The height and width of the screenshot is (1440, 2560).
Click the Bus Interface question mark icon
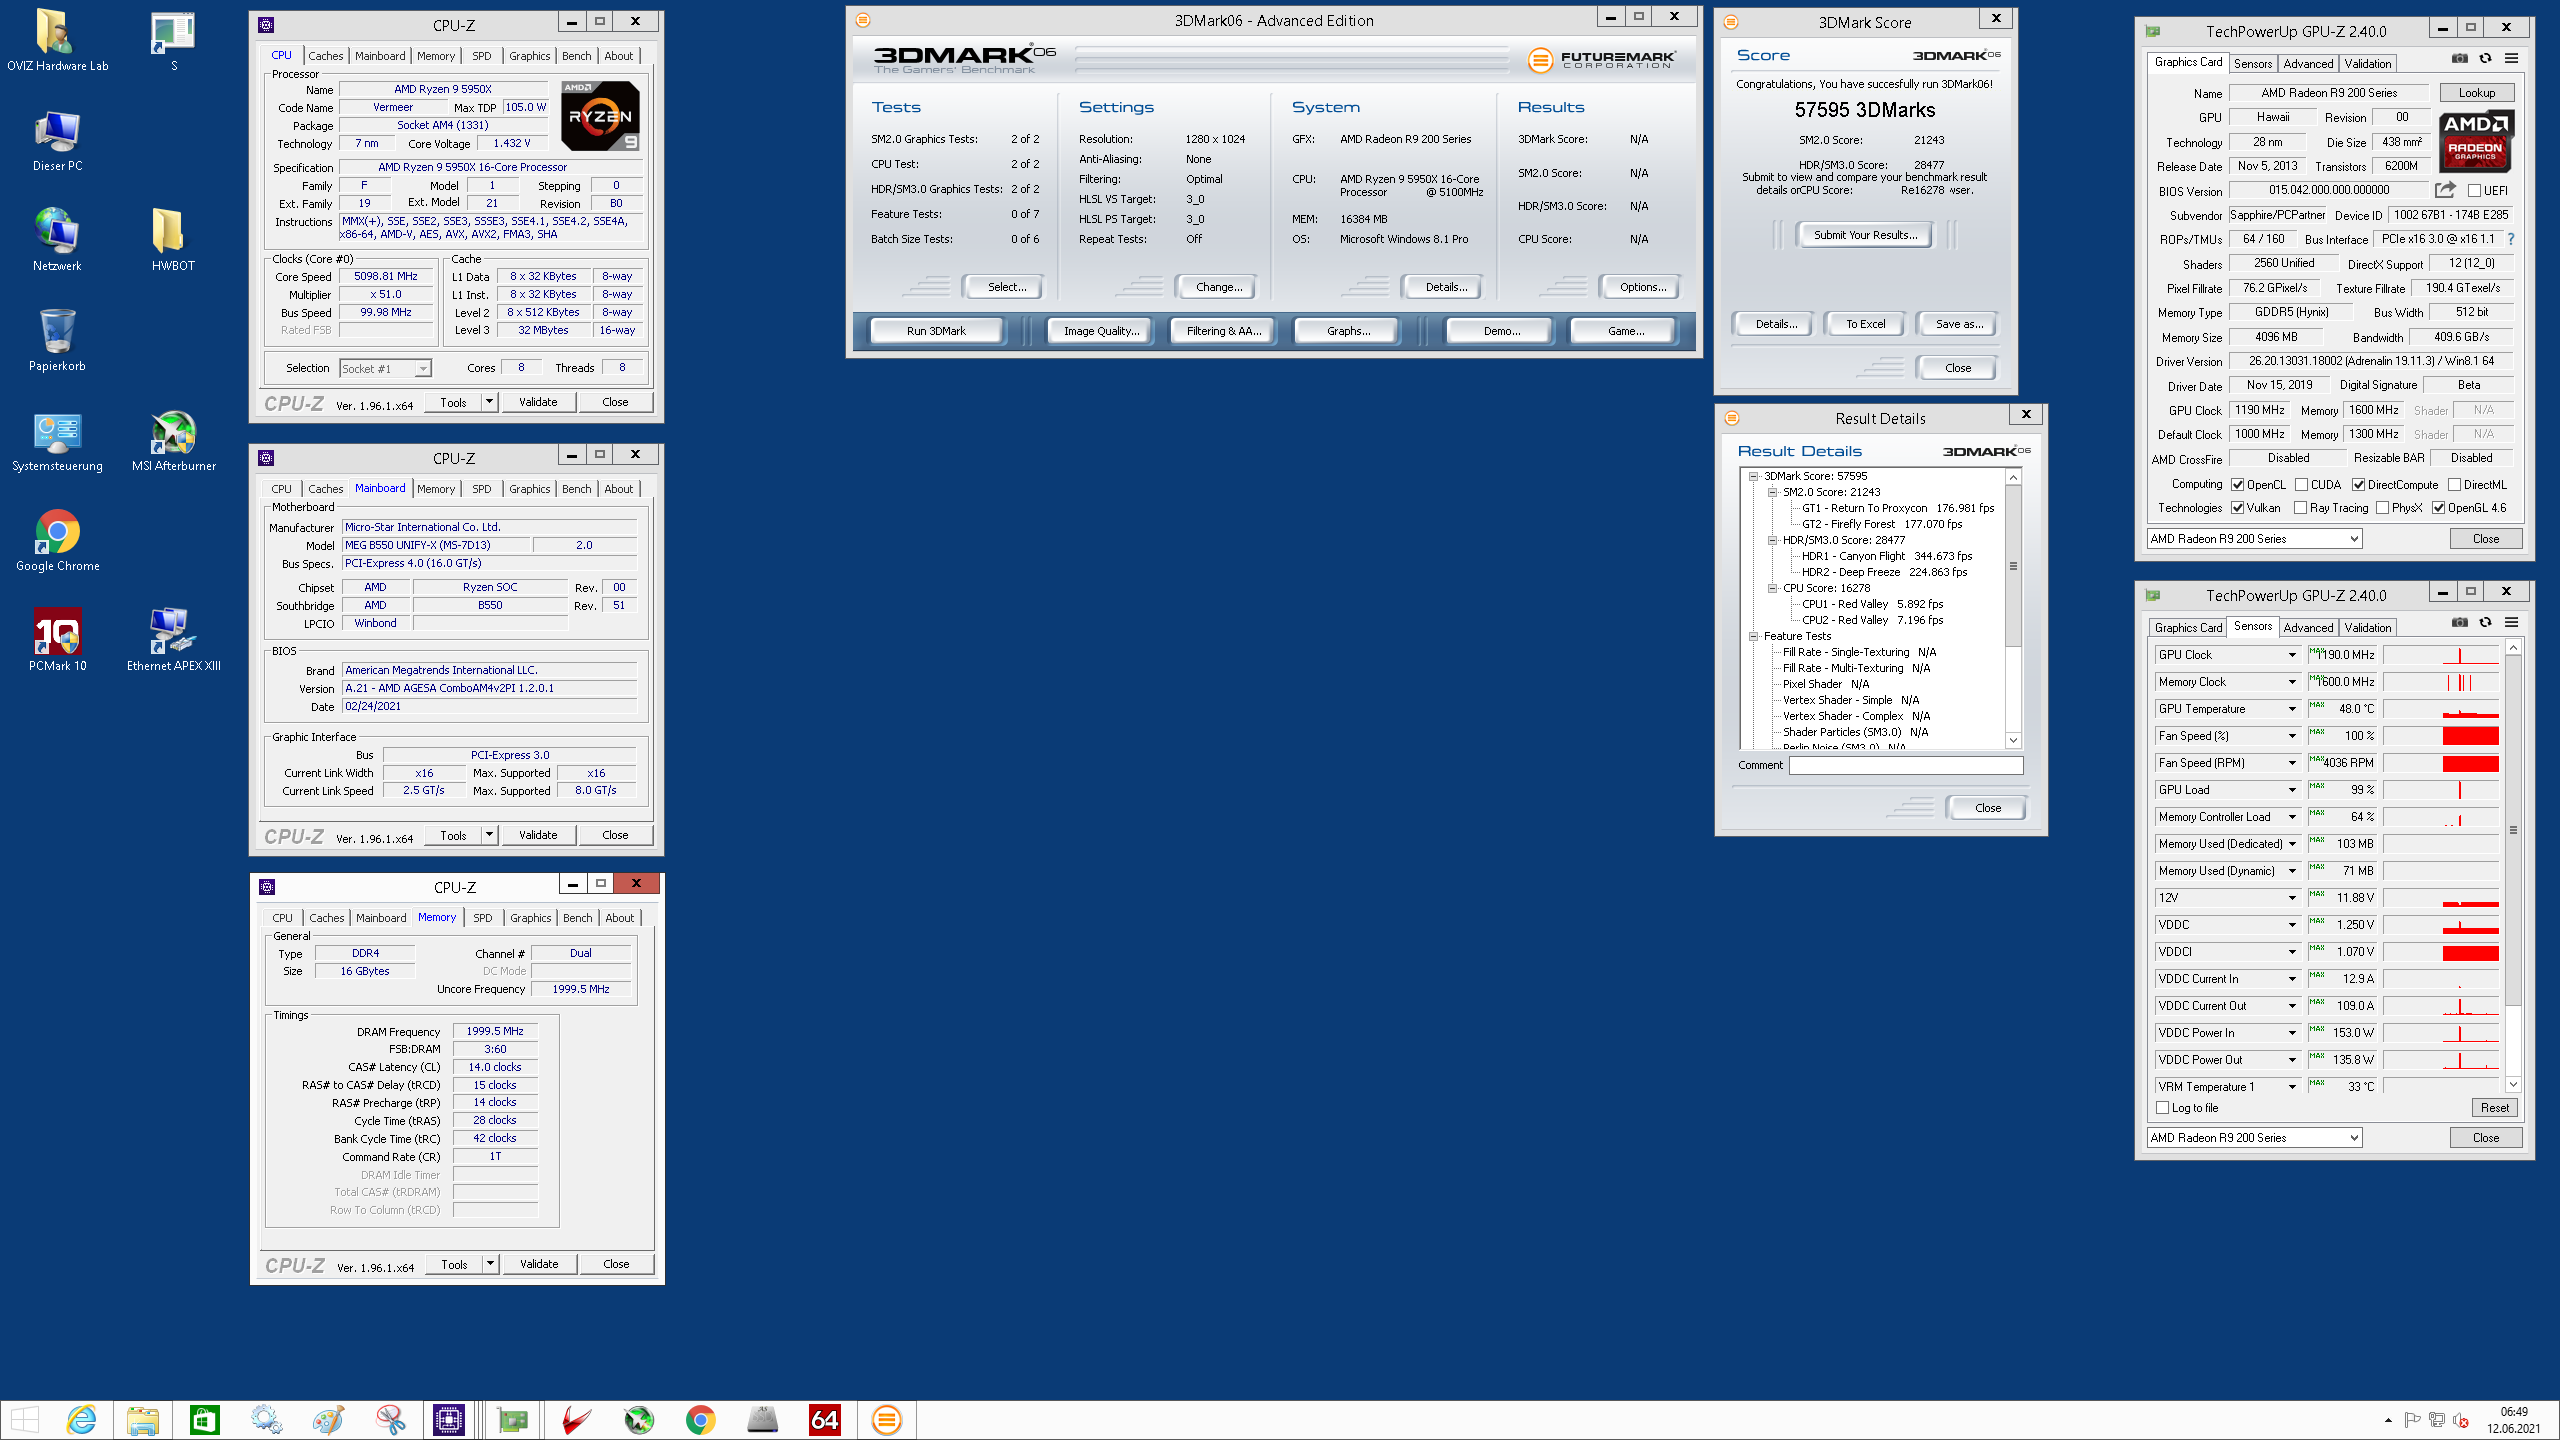(2511, 239)
